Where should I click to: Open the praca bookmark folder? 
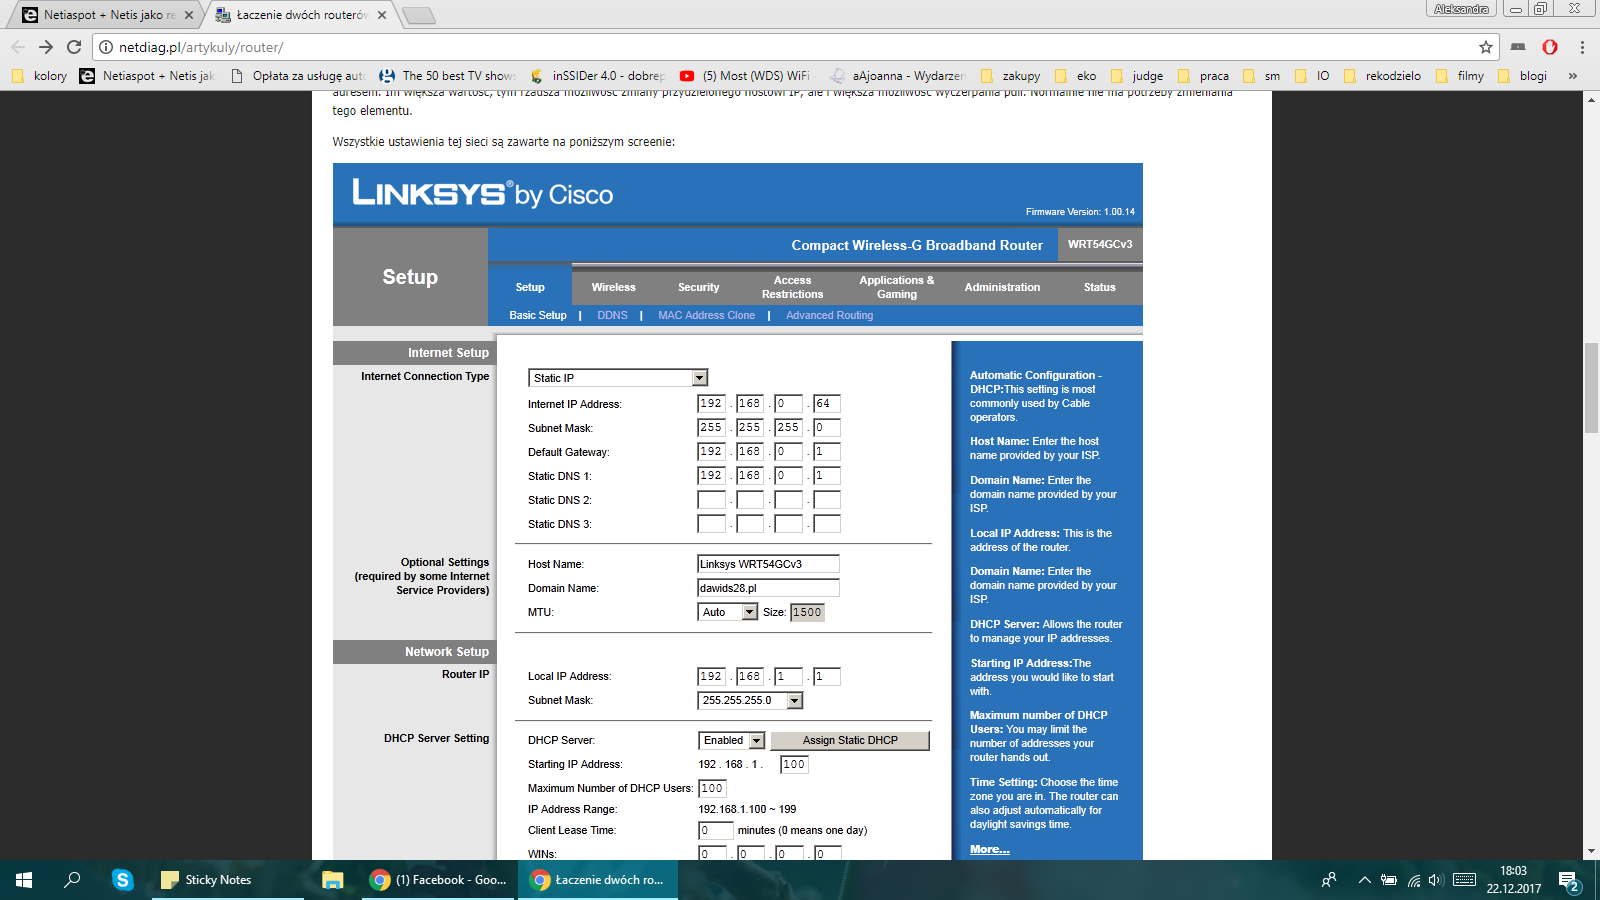(1204, 76)
